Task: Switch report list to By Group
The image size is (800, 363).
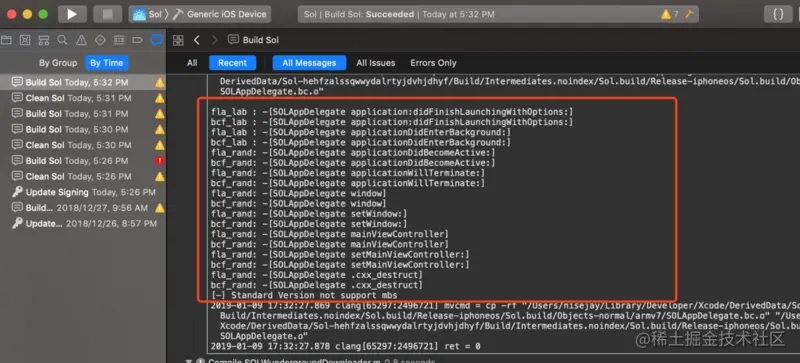Action: pos(58,63)
